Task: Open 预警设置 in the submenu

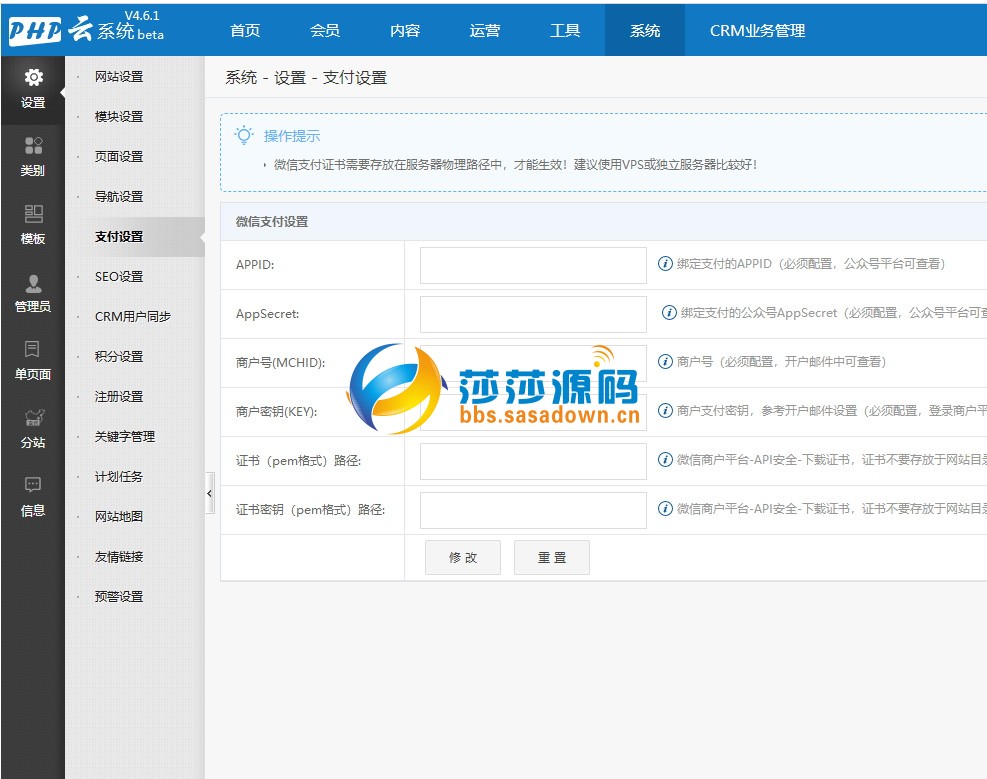Action: coord(119,597)
